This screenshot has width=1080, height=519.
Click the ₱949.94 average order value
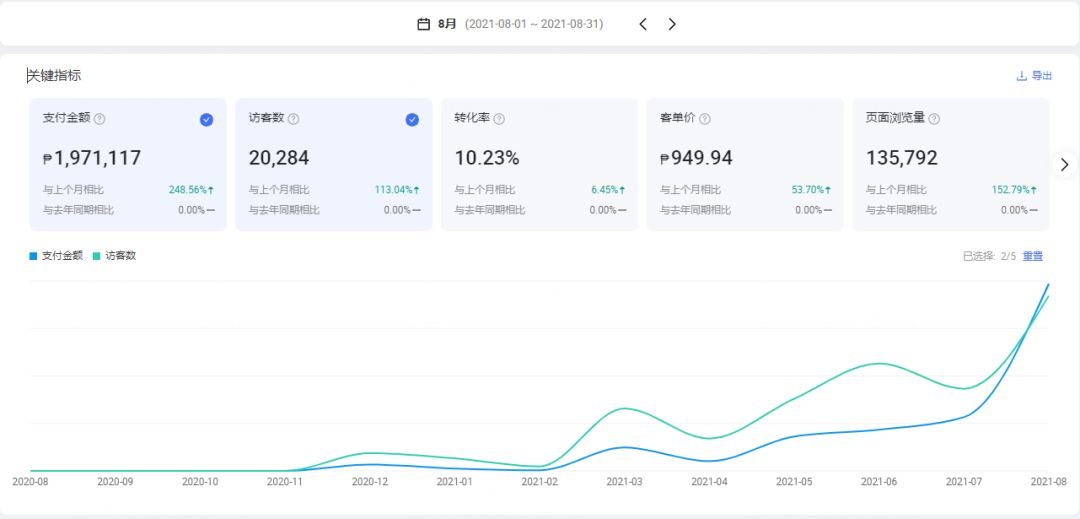[x=696, y=158]
